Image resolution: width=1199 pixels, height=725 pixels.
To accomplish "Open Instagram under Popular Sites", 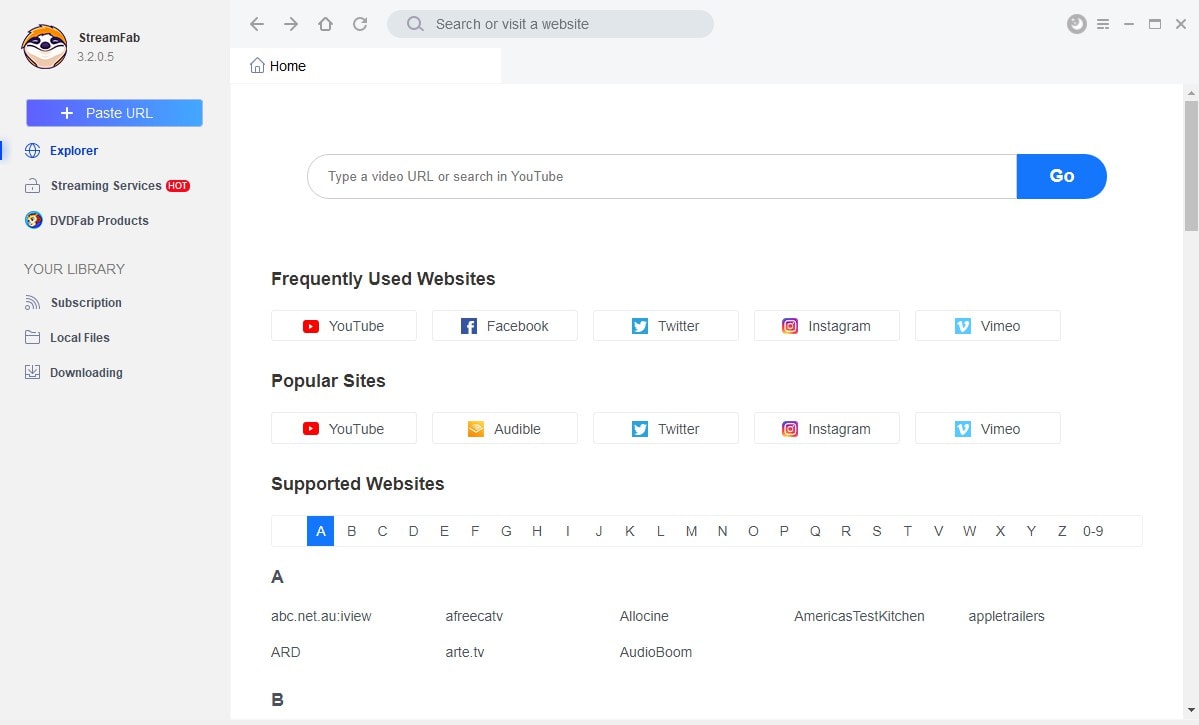I will (x=827, y=428).
